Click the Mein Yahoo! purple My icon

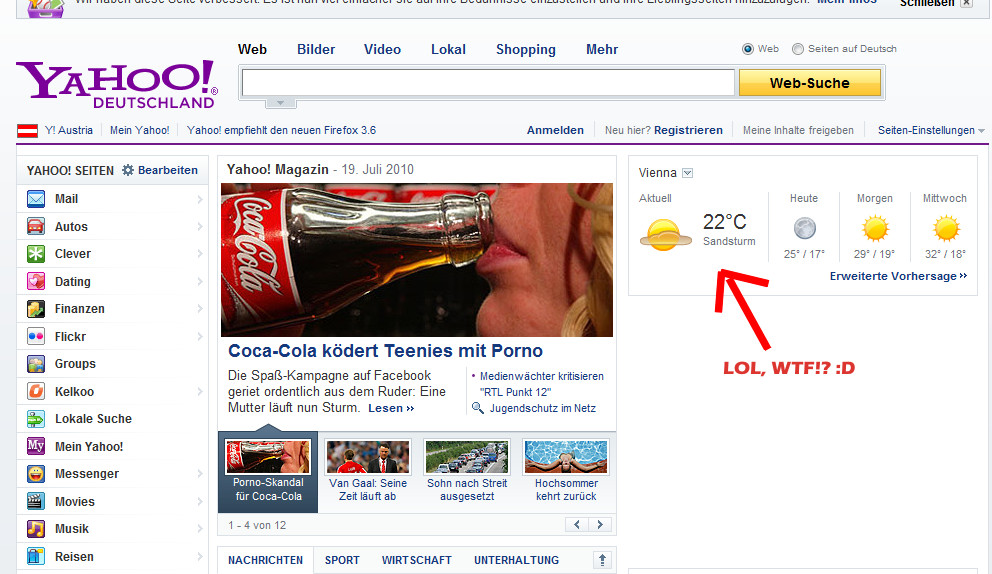[x=36, y=446]
